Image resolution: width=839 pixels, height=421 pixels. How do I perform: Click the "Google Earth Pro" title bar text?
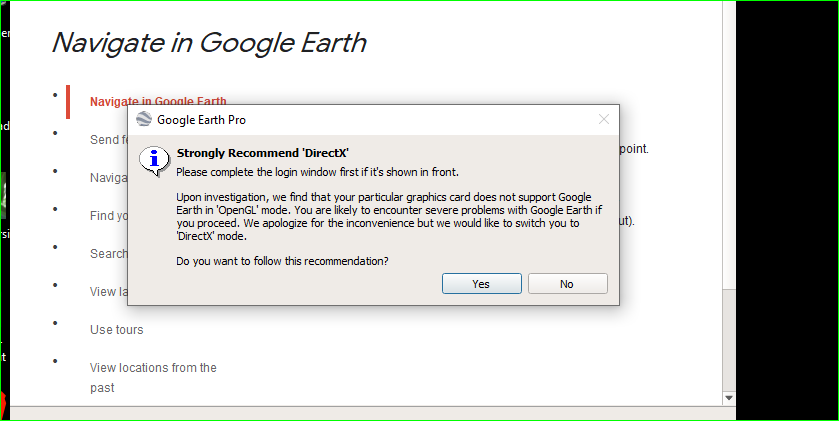[201, 120]
